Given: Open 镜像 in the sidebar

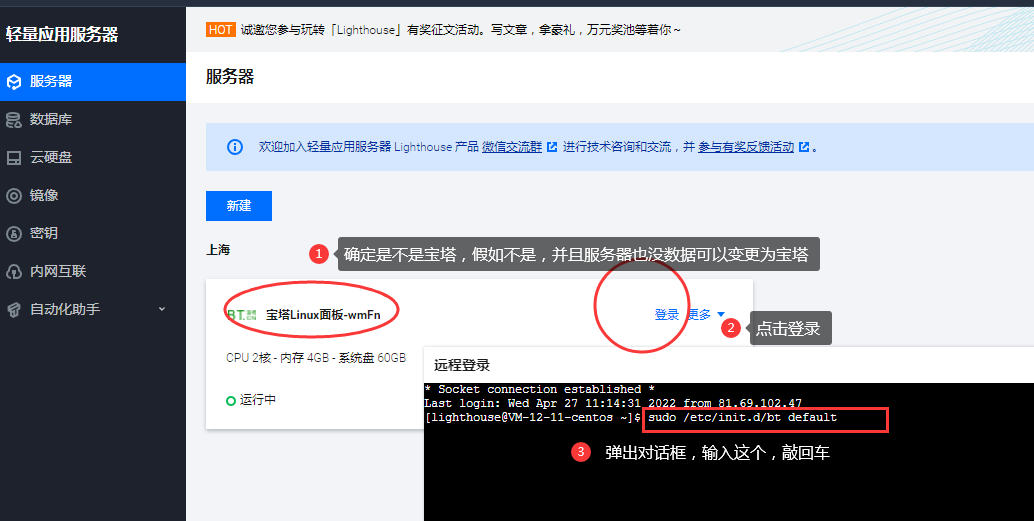Looking at the screenshot, I should (92, 195).
